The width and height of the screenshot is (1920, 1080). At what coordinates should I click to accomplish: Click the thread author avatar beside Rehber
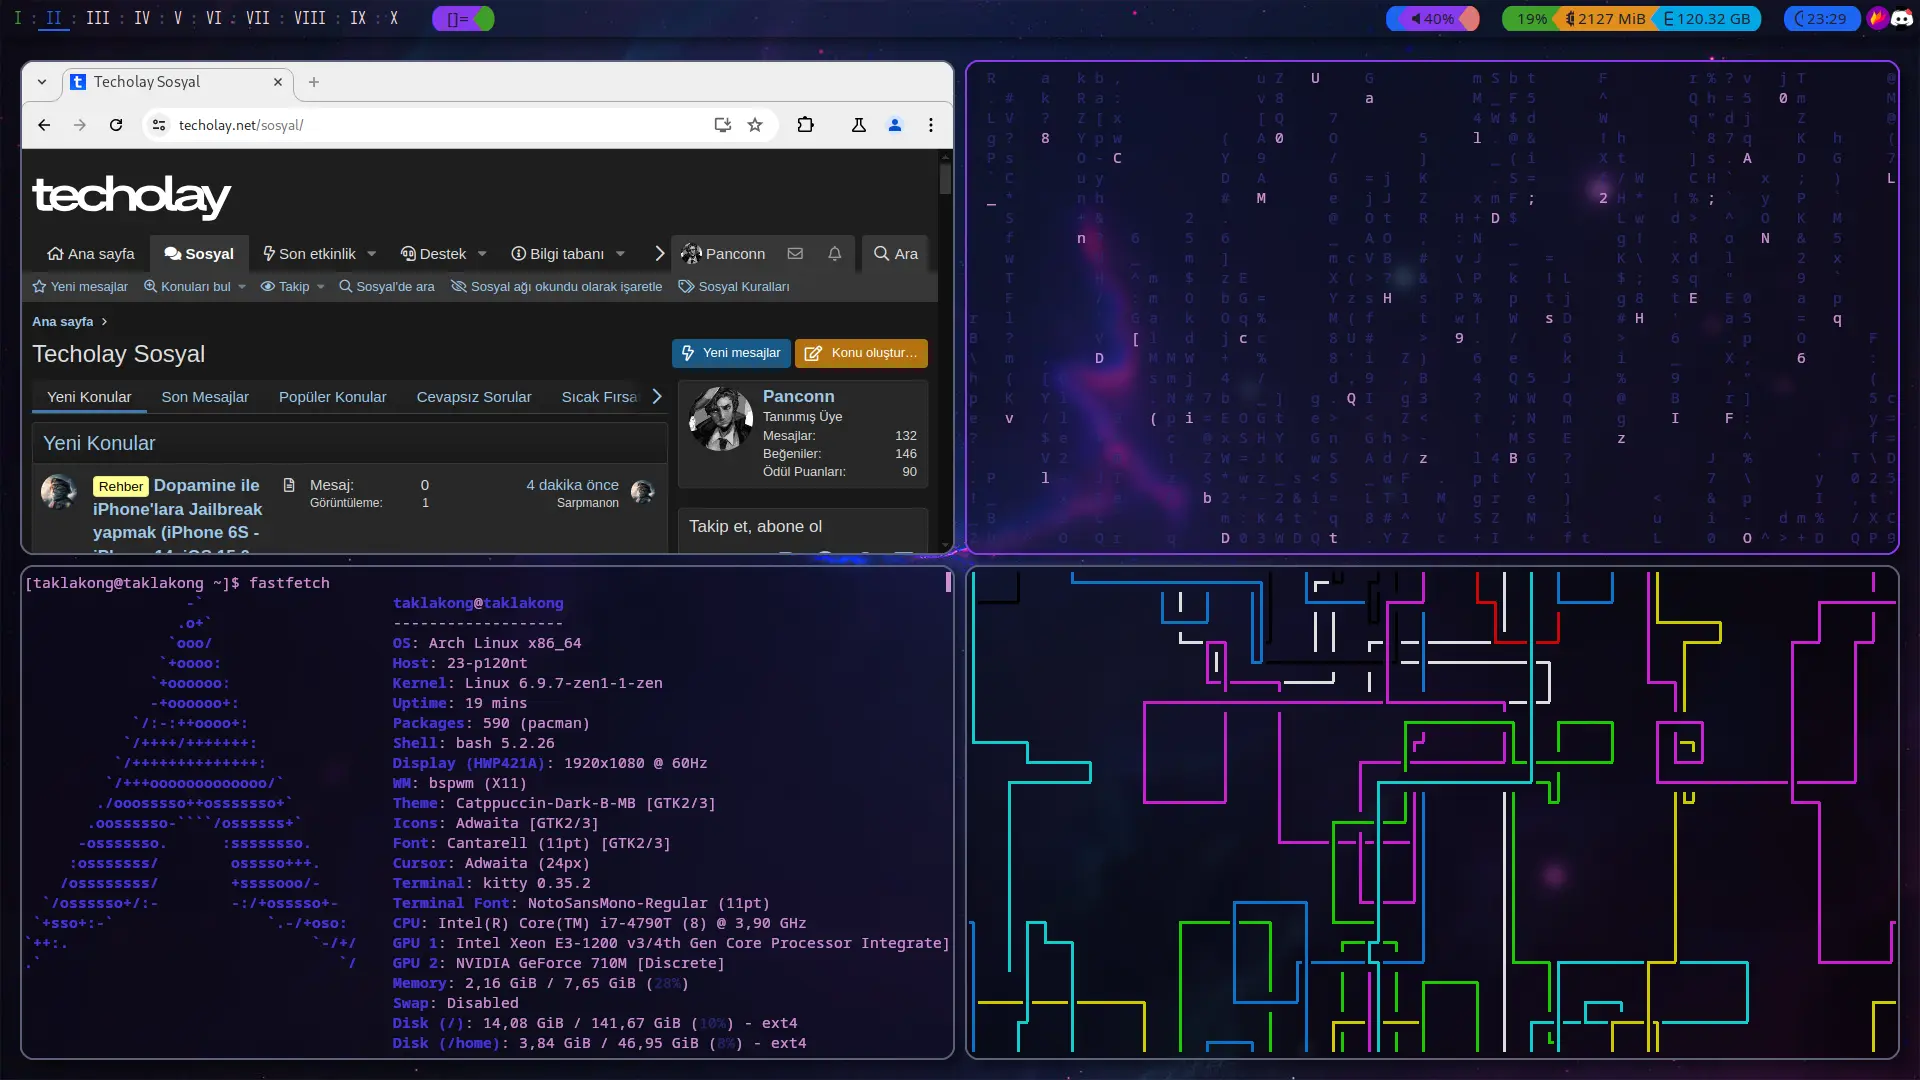pos(59,492)
